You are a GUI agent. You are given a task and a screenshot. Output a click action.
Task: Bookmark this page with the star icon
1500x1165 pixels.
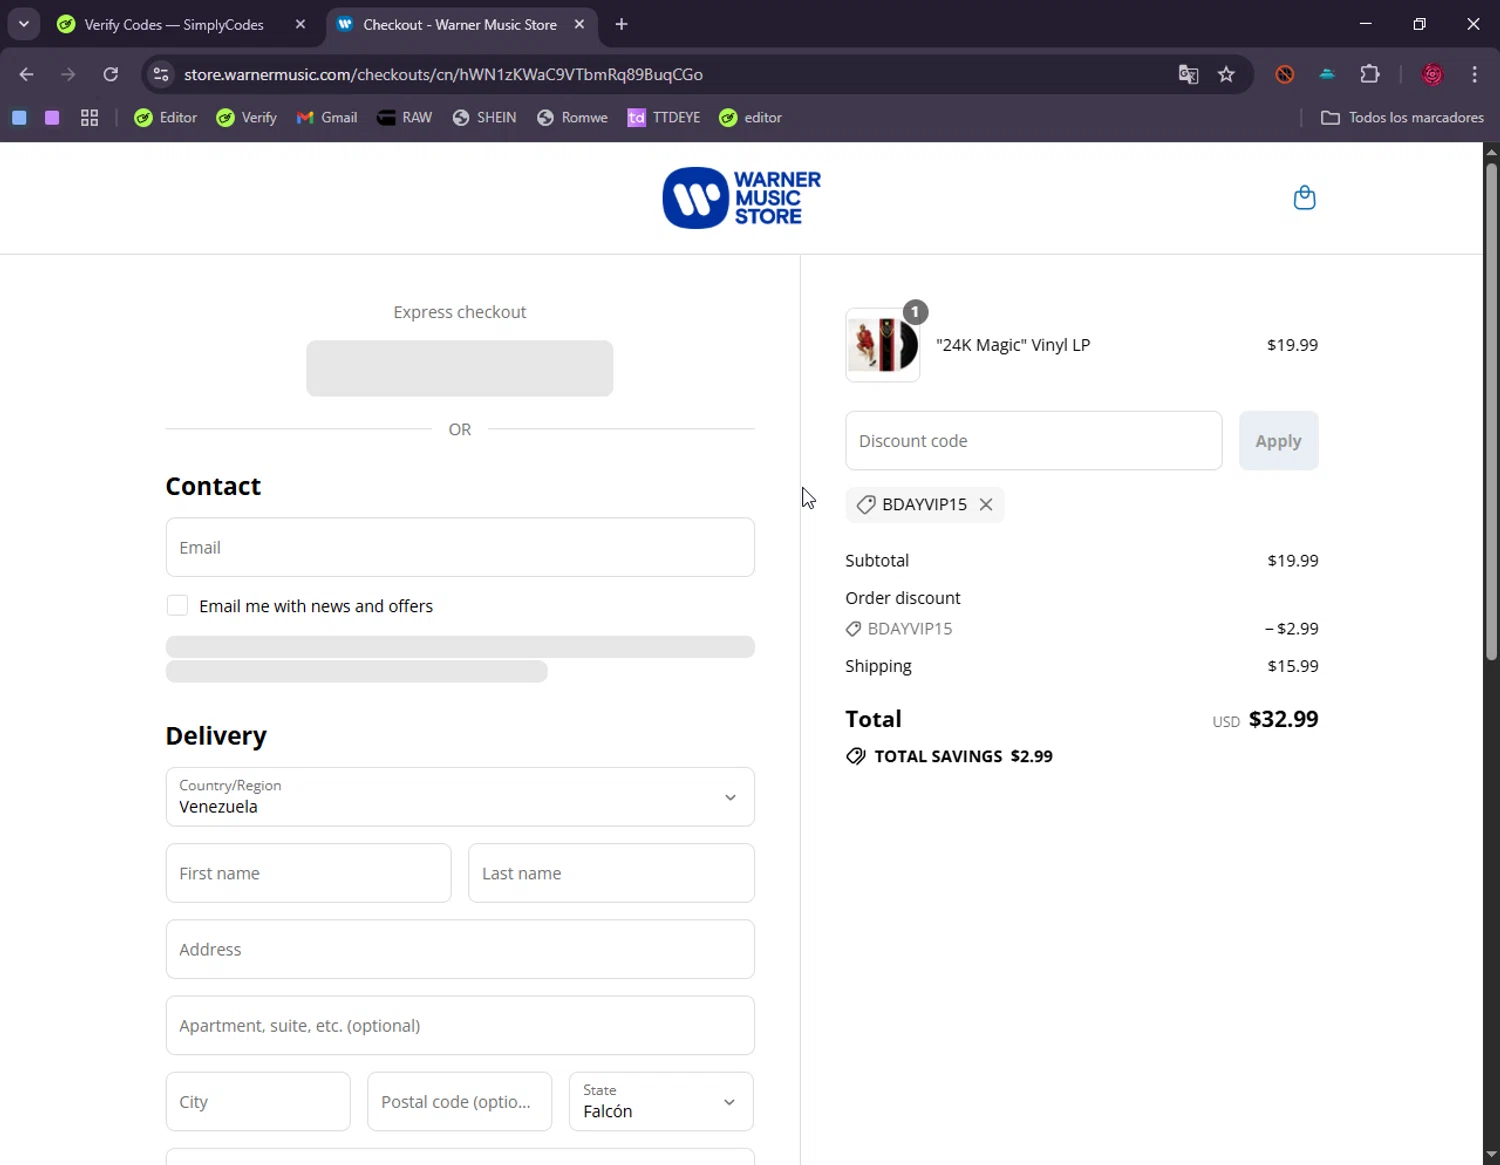click(1226, 74)
